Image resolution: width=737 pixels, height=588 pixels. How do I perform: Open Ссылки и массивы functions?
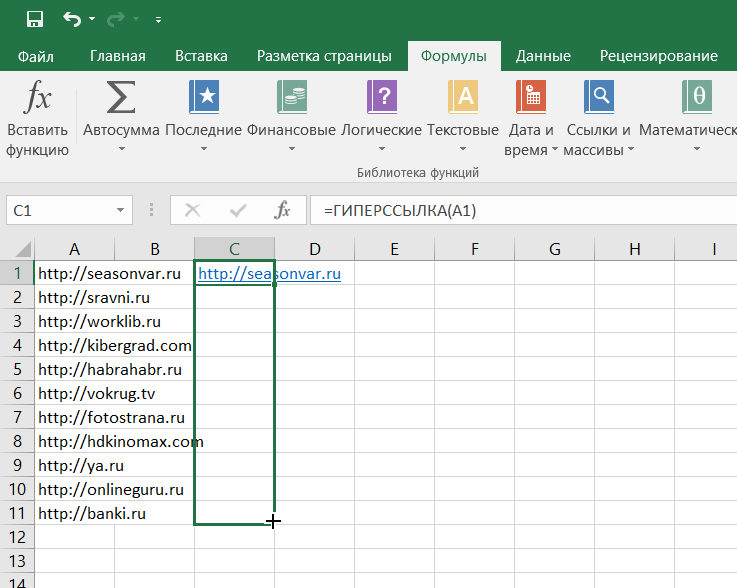598,118
